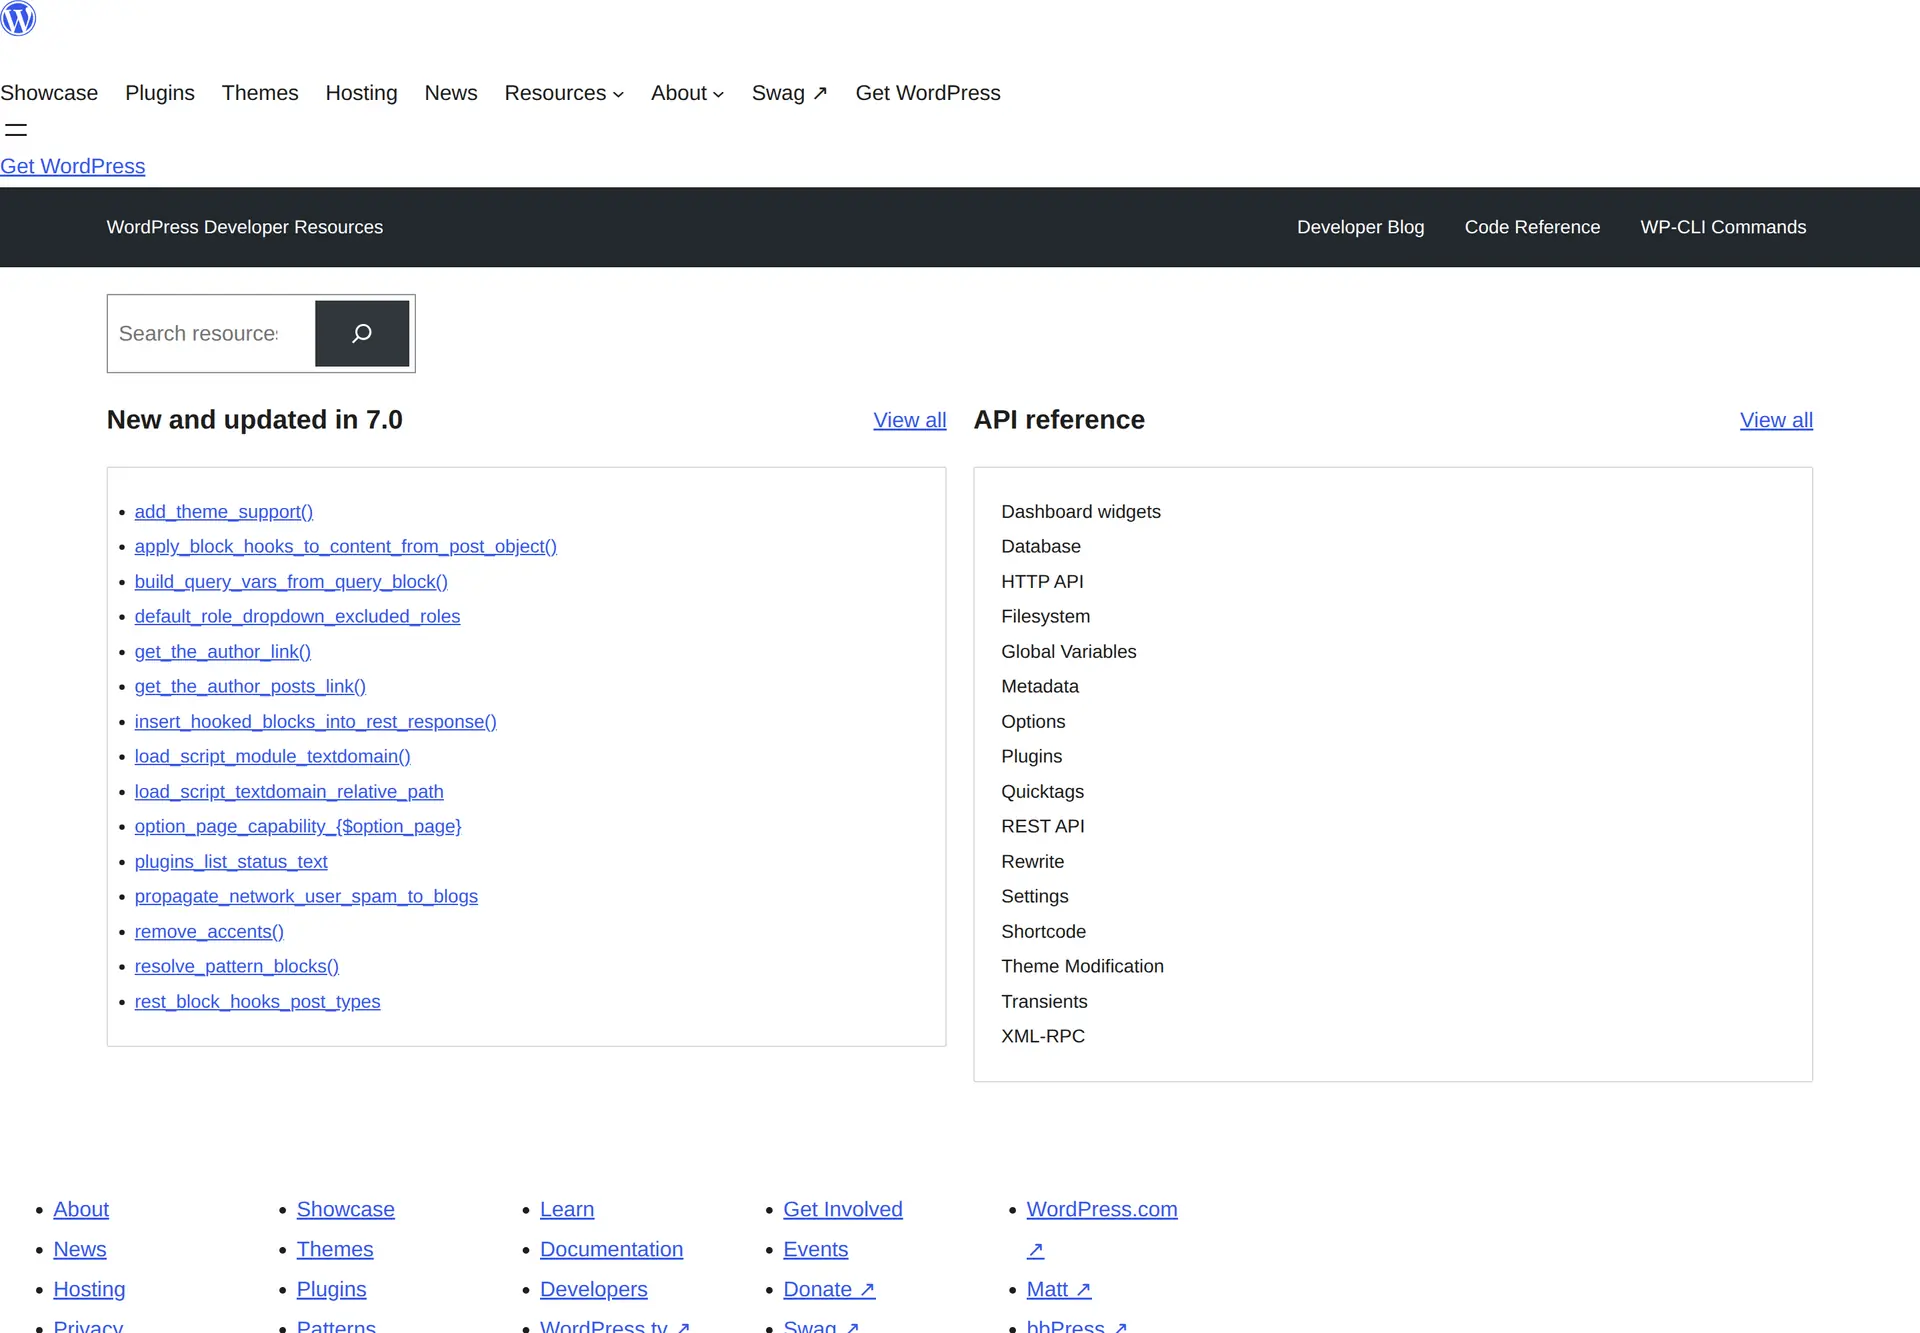Open the WP-CLI Commands tab
Viewport: 1920px width, 1333px height.
pos(1723,227)
